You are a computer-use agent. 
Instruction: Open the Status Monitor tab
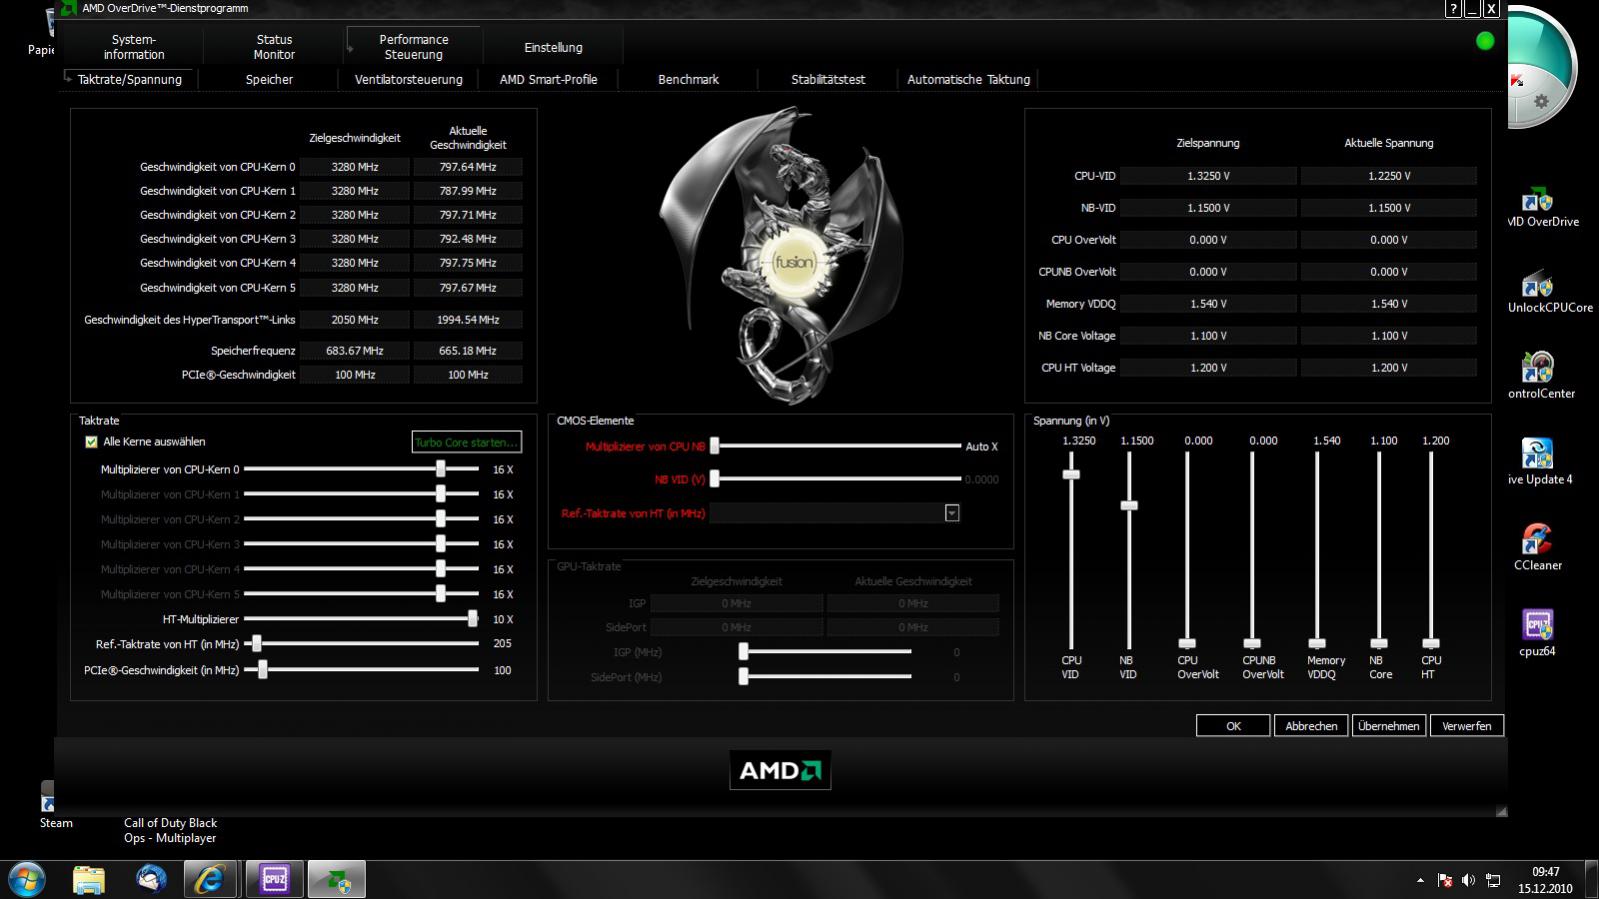coord(274,47)
